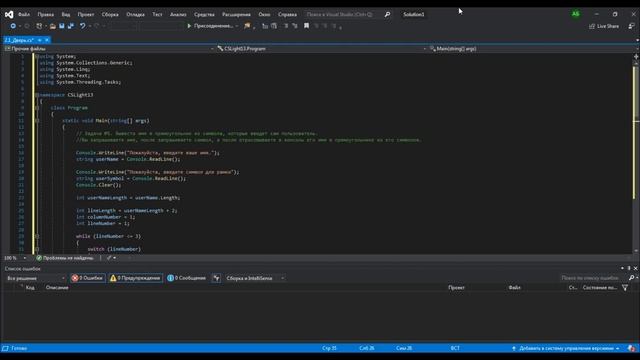Open the Сборка menu
The image size is (640, 360).
tap(110, 14)
